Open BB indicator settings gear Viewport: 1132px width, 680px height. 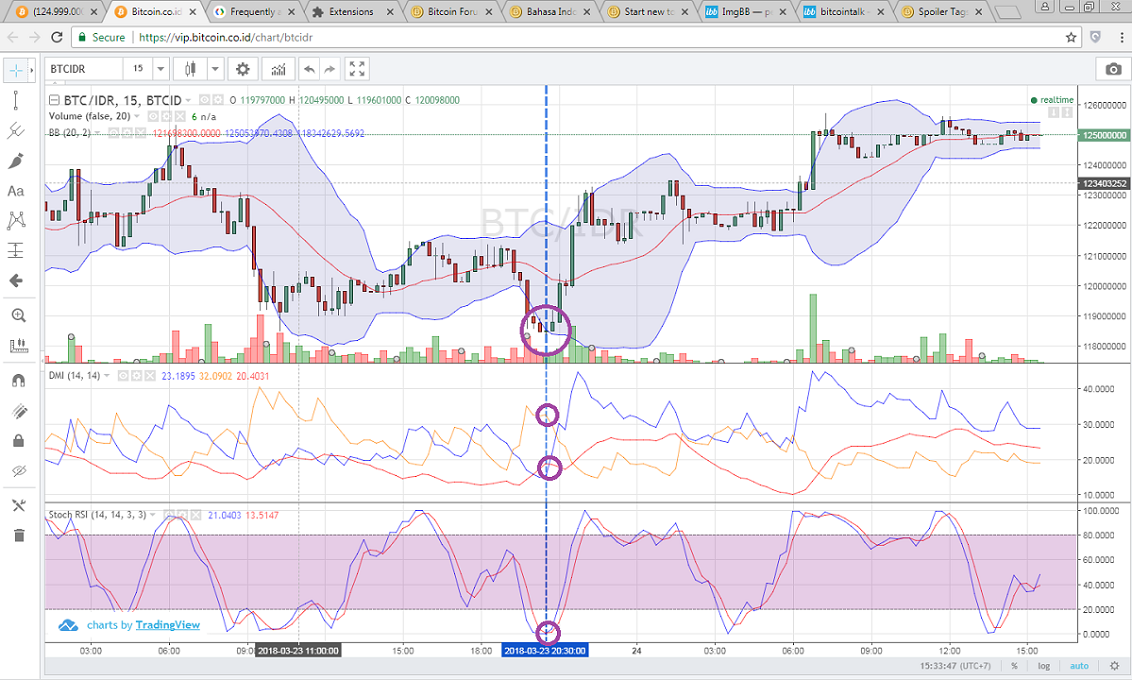[x=127, y=133]
